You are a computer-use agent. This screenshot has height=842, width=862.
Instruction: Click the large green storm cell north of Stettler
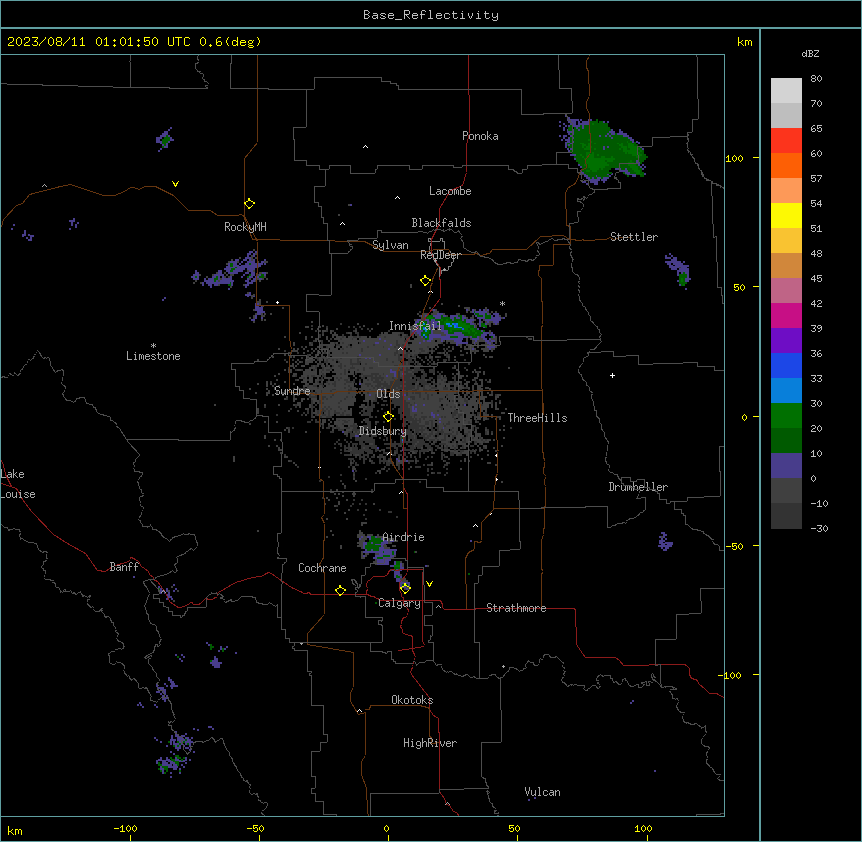coord(603,150)
